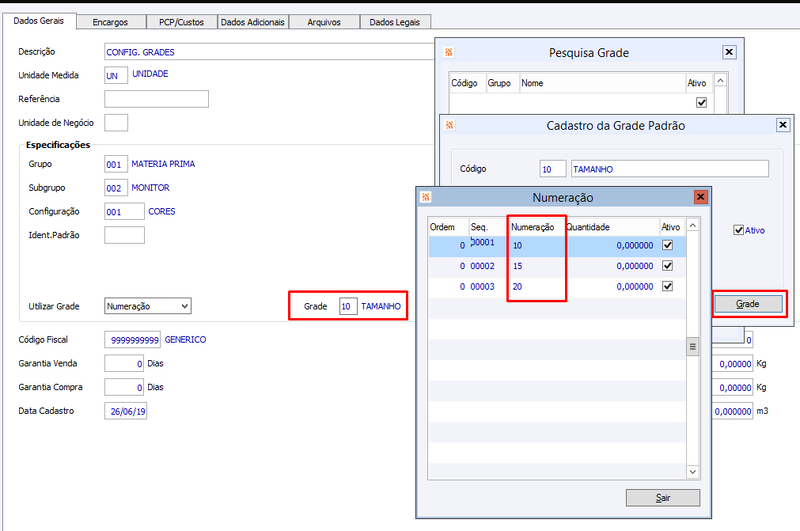
Task: Click the Código Fiscal field 9999999999
Action: tap(132, 340)
